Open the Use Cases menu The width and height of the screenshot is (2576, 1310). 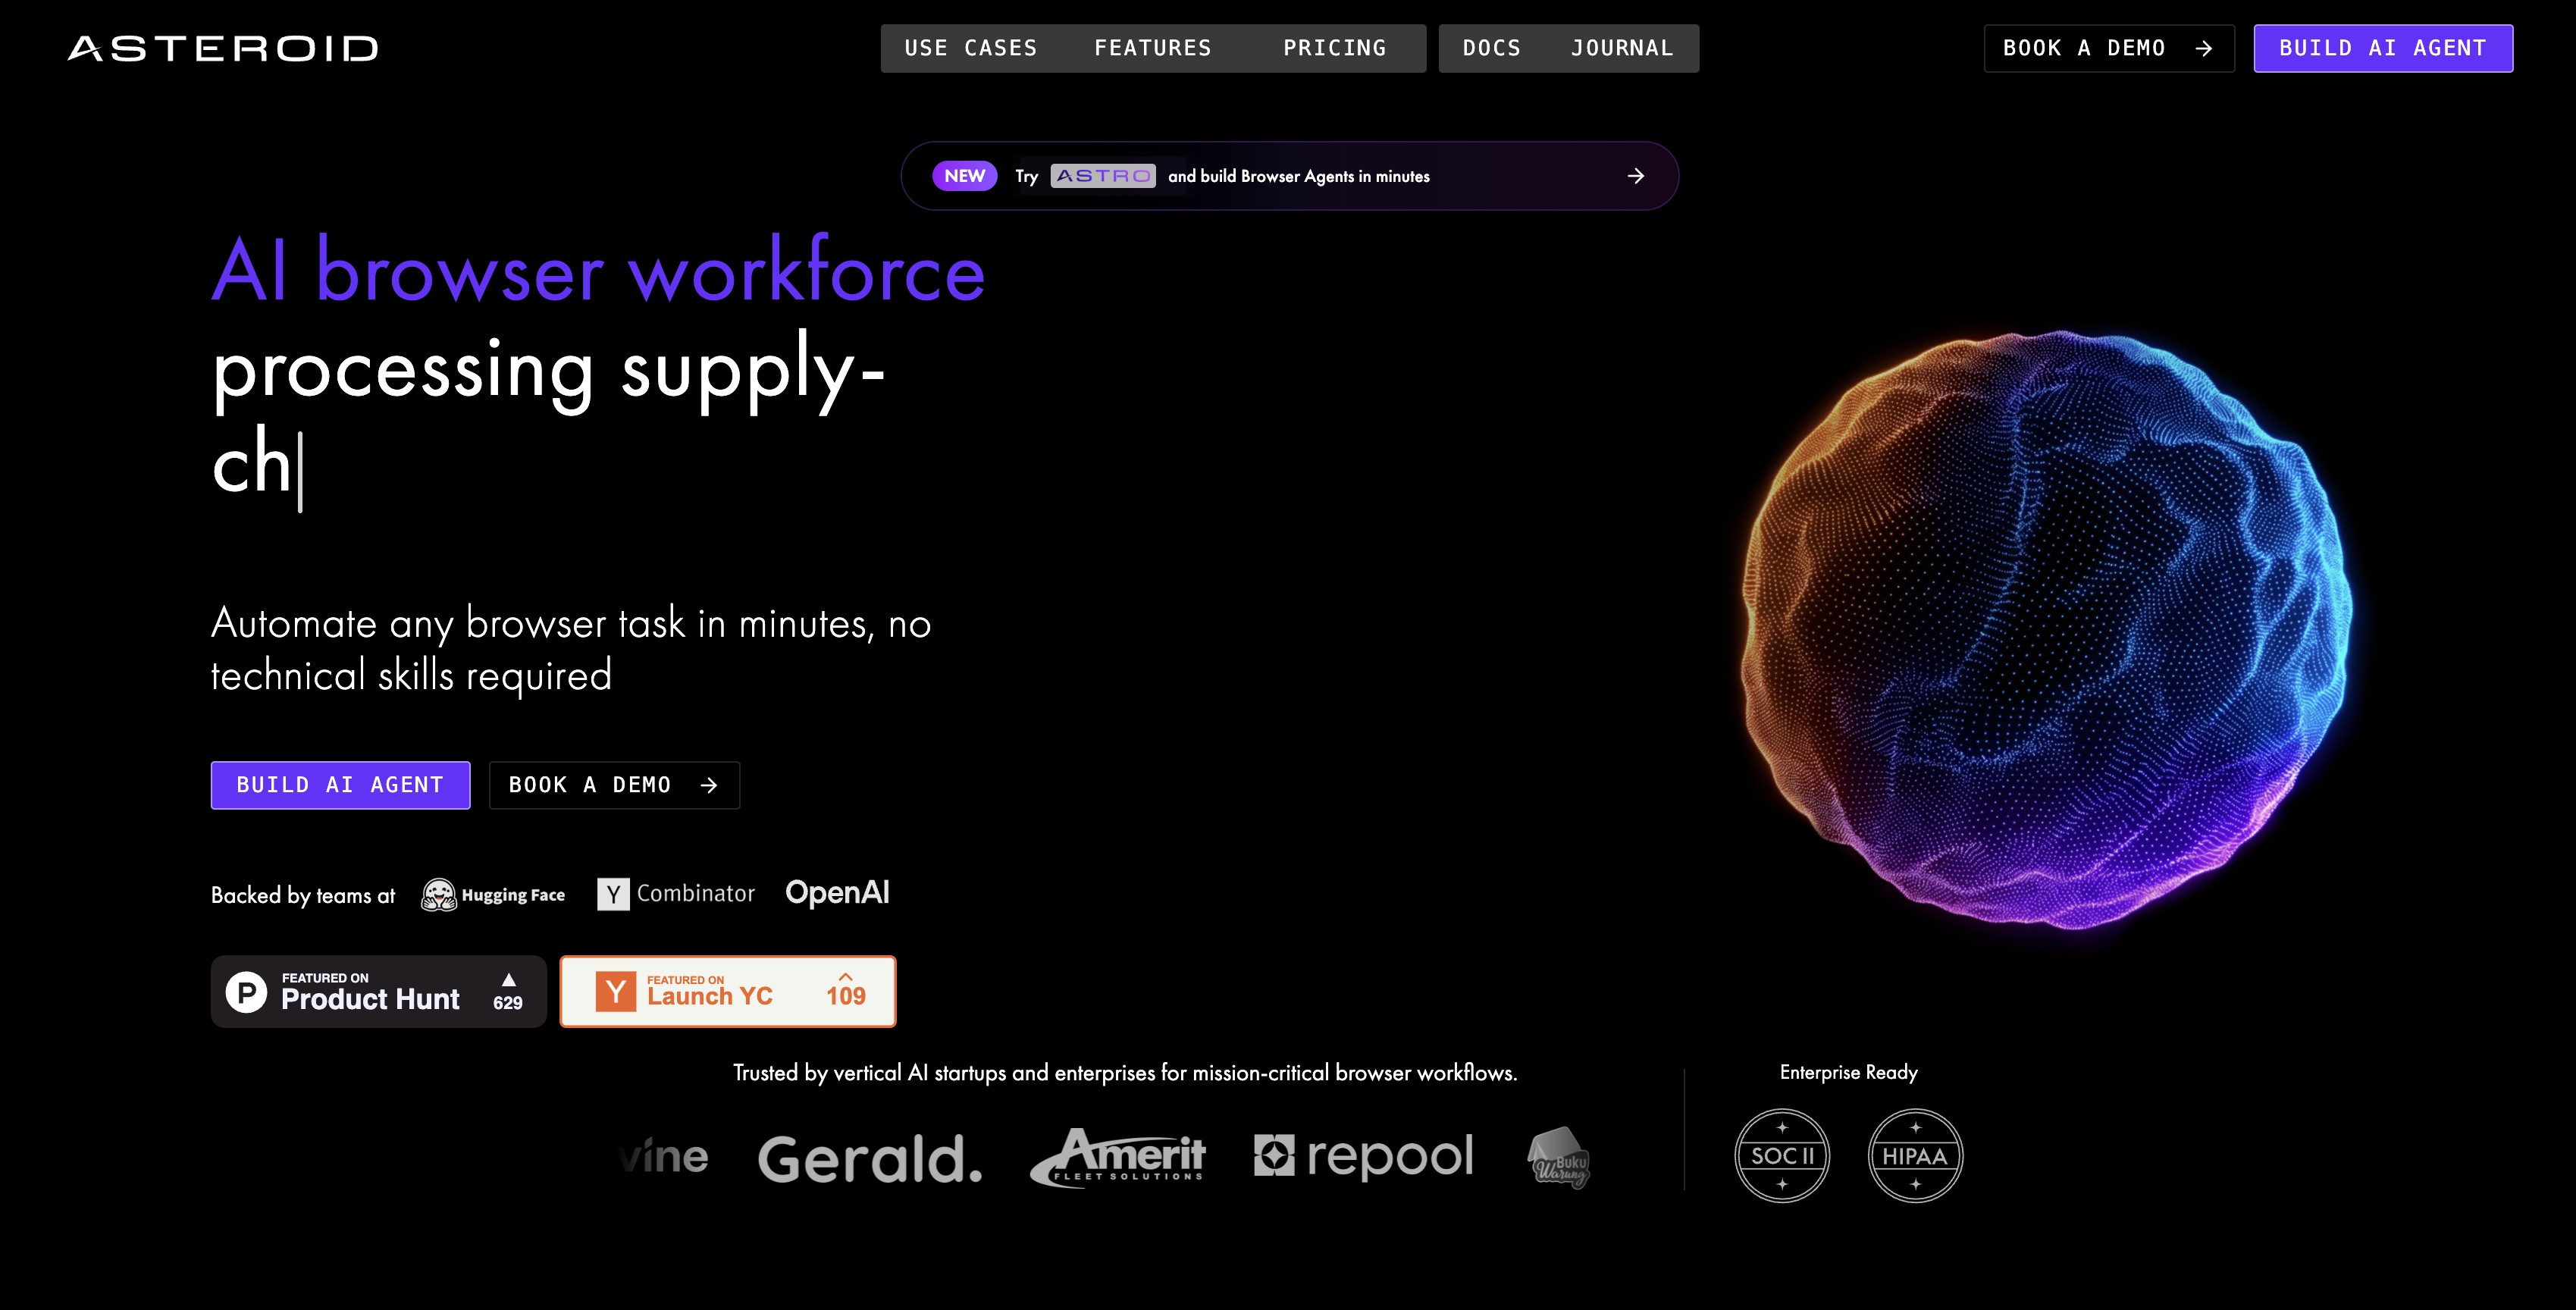pos(970,48)
